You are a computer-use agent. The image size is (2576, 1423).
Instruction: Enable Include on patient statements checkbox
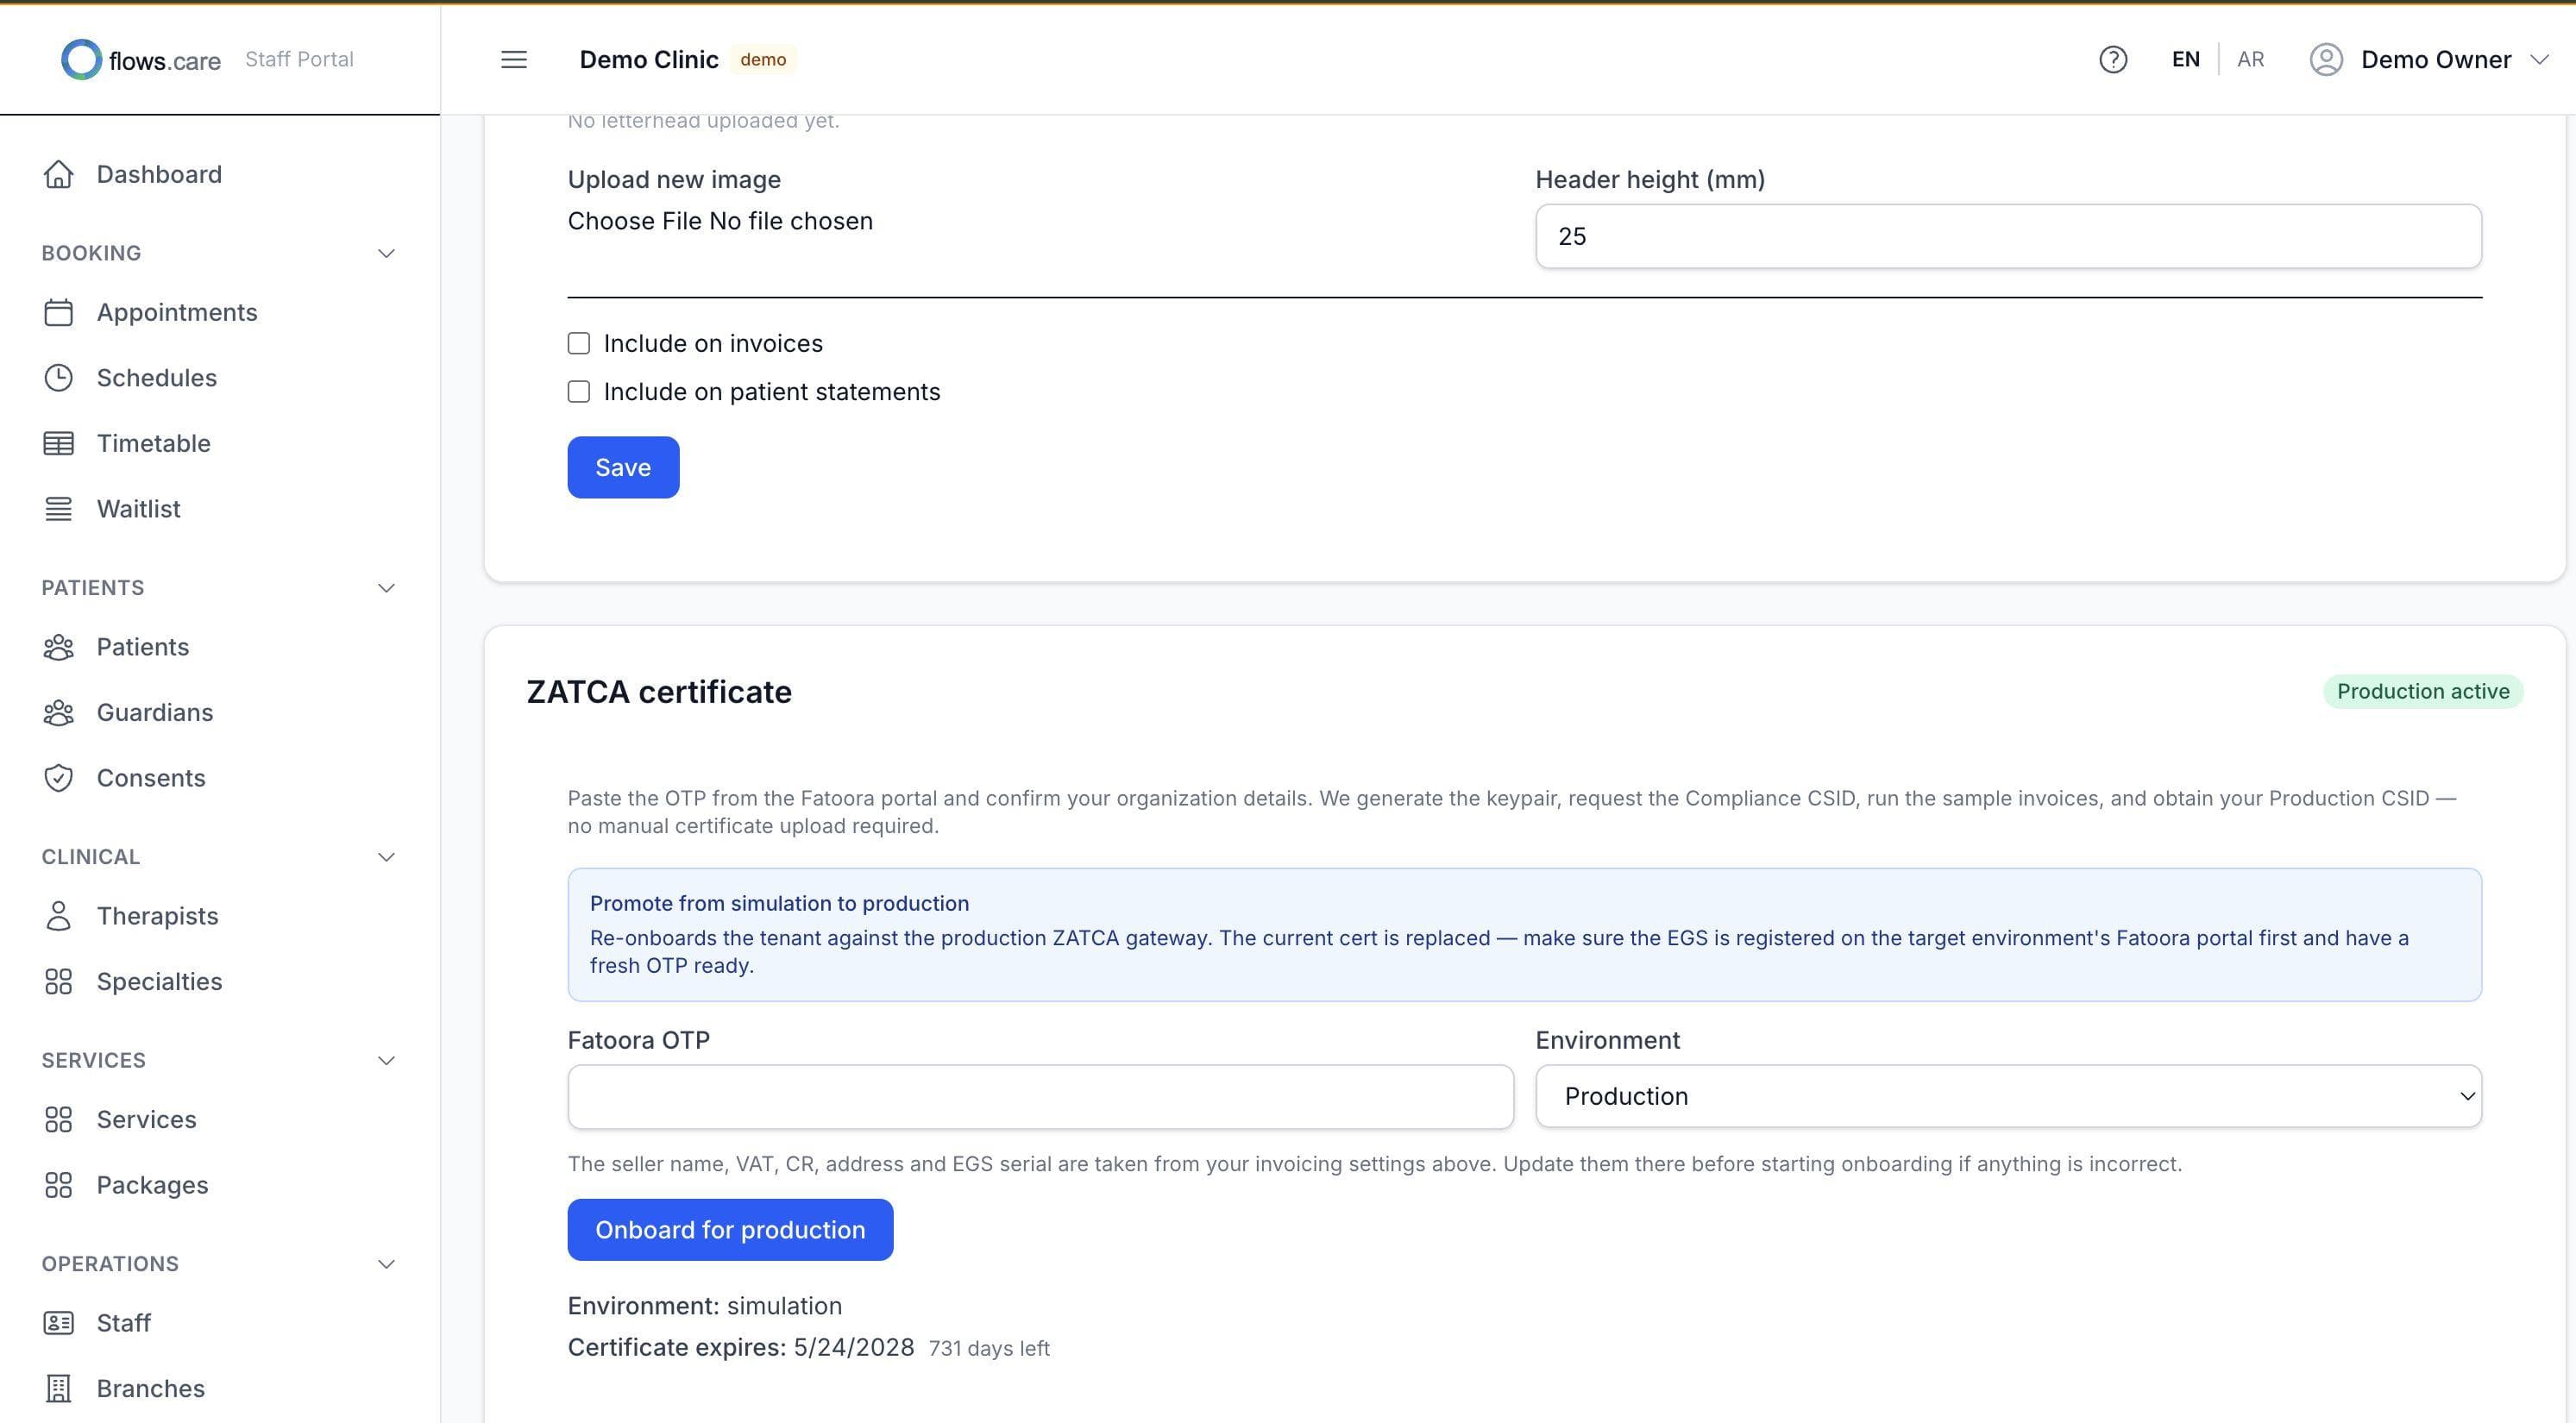point(579,392)
